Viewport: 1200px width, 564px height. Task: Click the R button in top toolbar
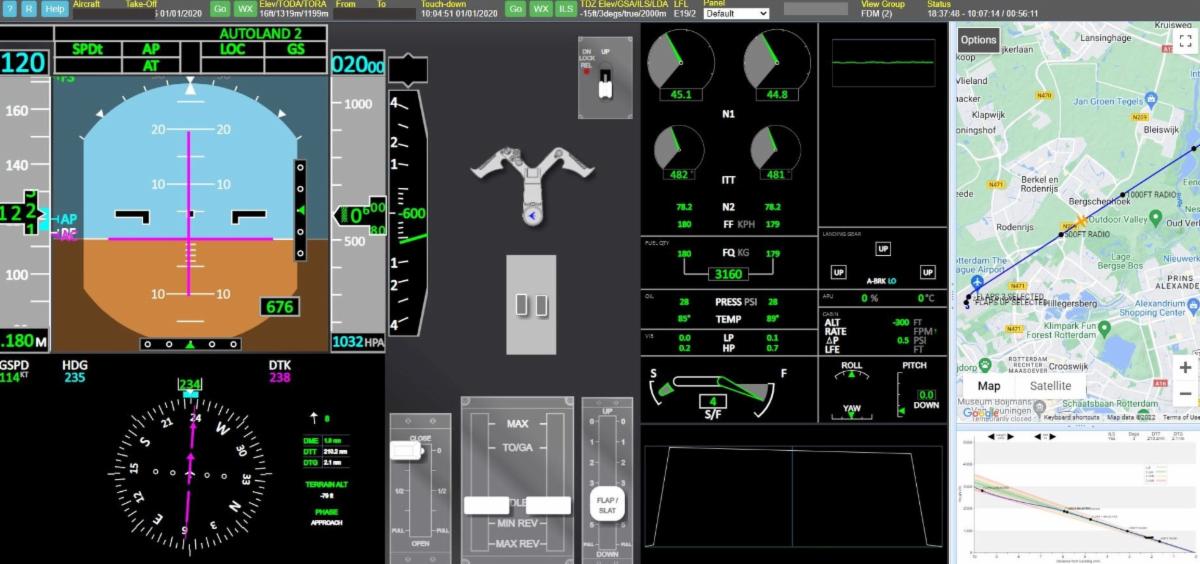29,9
